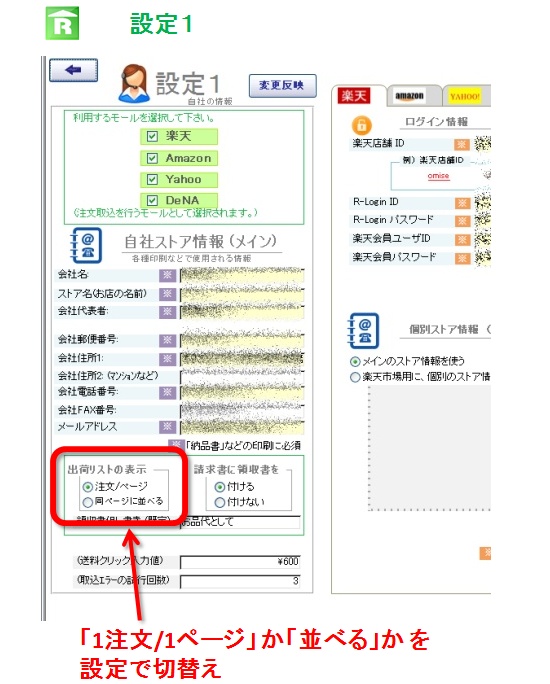Viewport: 550px width, 684px height.
Task: Click the green R house logo
Action: click(x=62, y=24)
